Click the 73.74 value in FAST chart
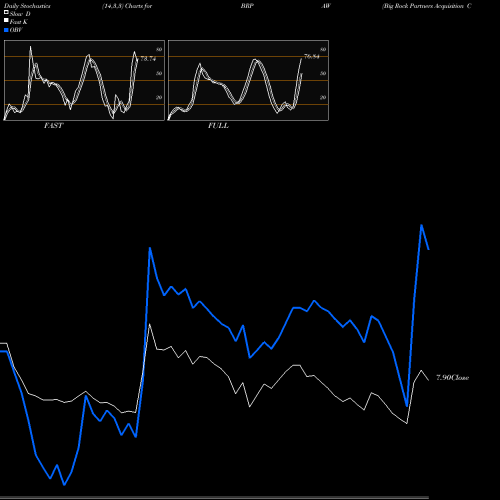The width and height of the screenshot is (500, 500). (x=148, y=59)
